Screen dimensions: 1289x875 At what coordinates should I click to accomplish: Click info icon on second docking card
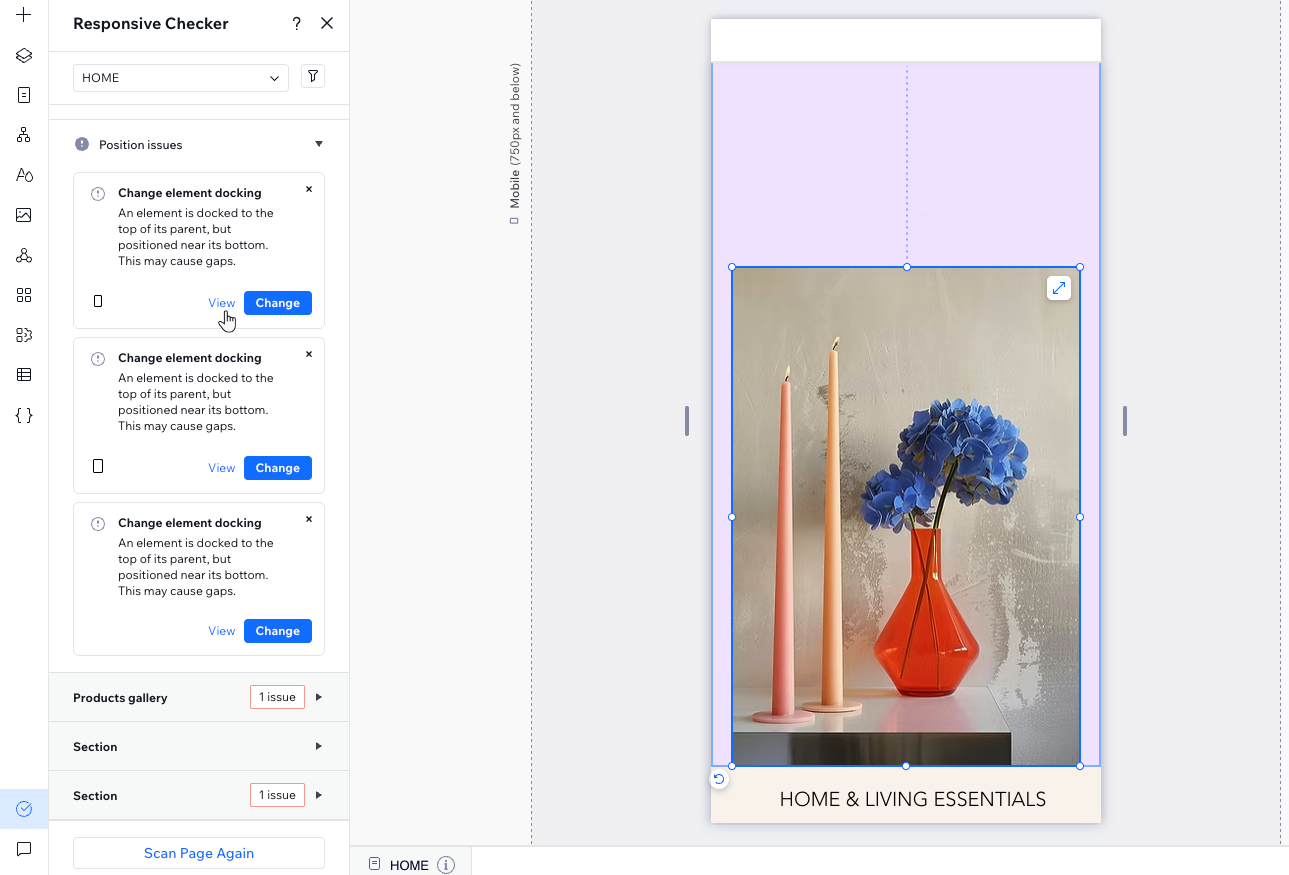(x=98, y=359)
